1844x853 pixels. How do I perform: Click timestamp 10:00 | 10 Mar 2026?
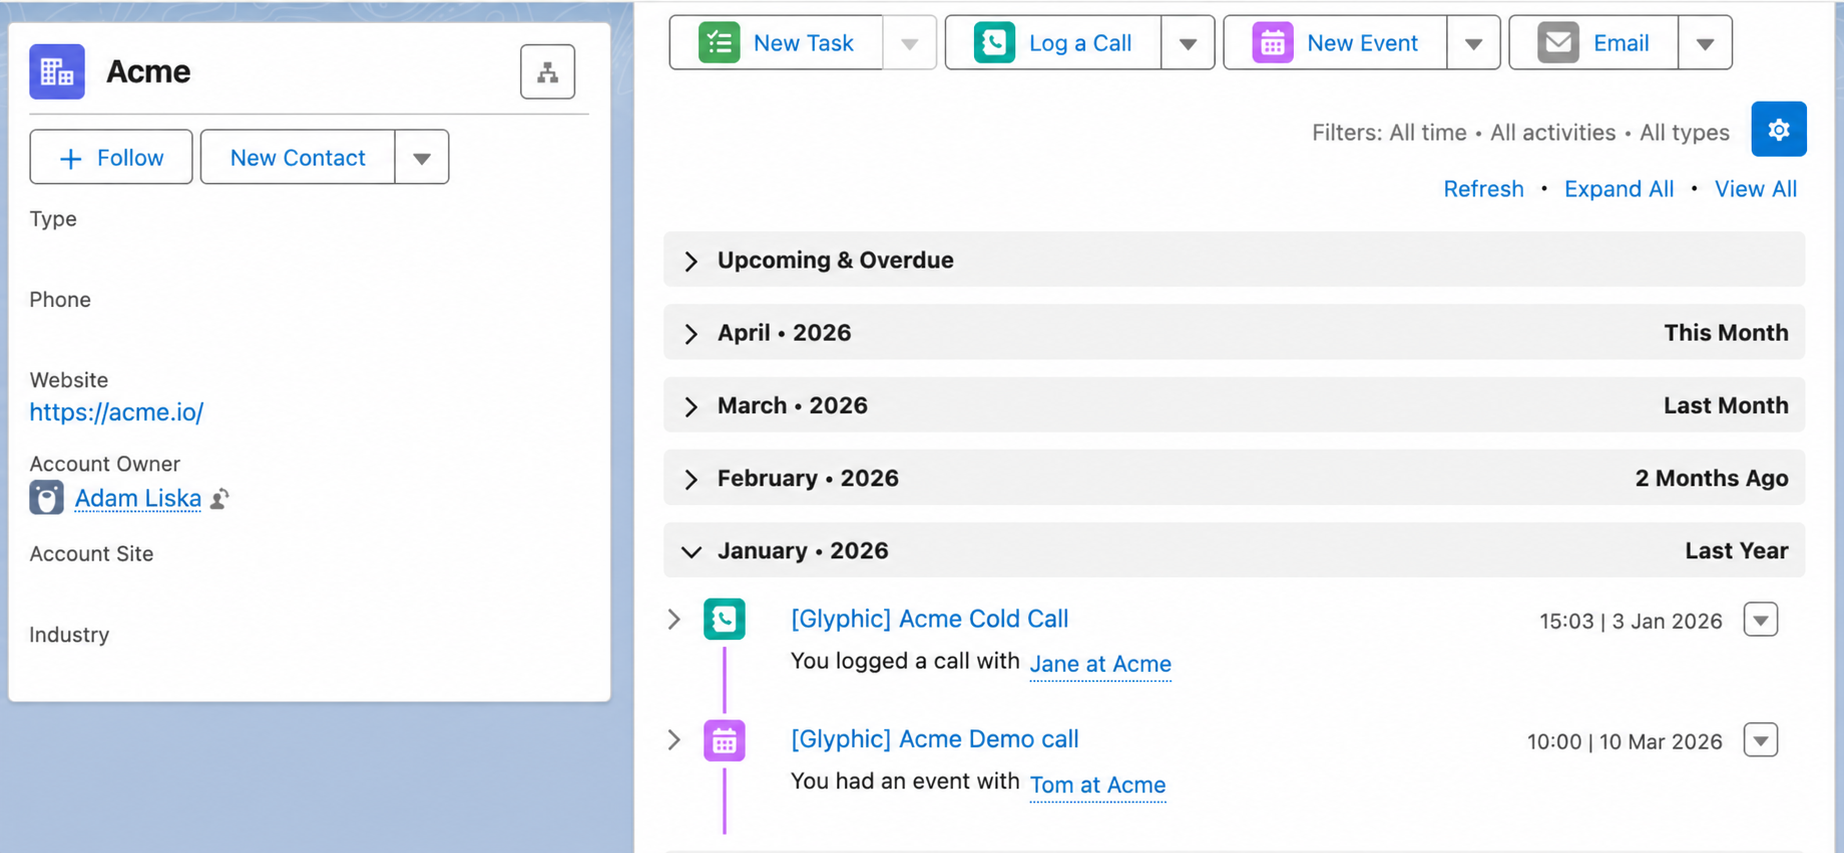(x=1624, y=742)
